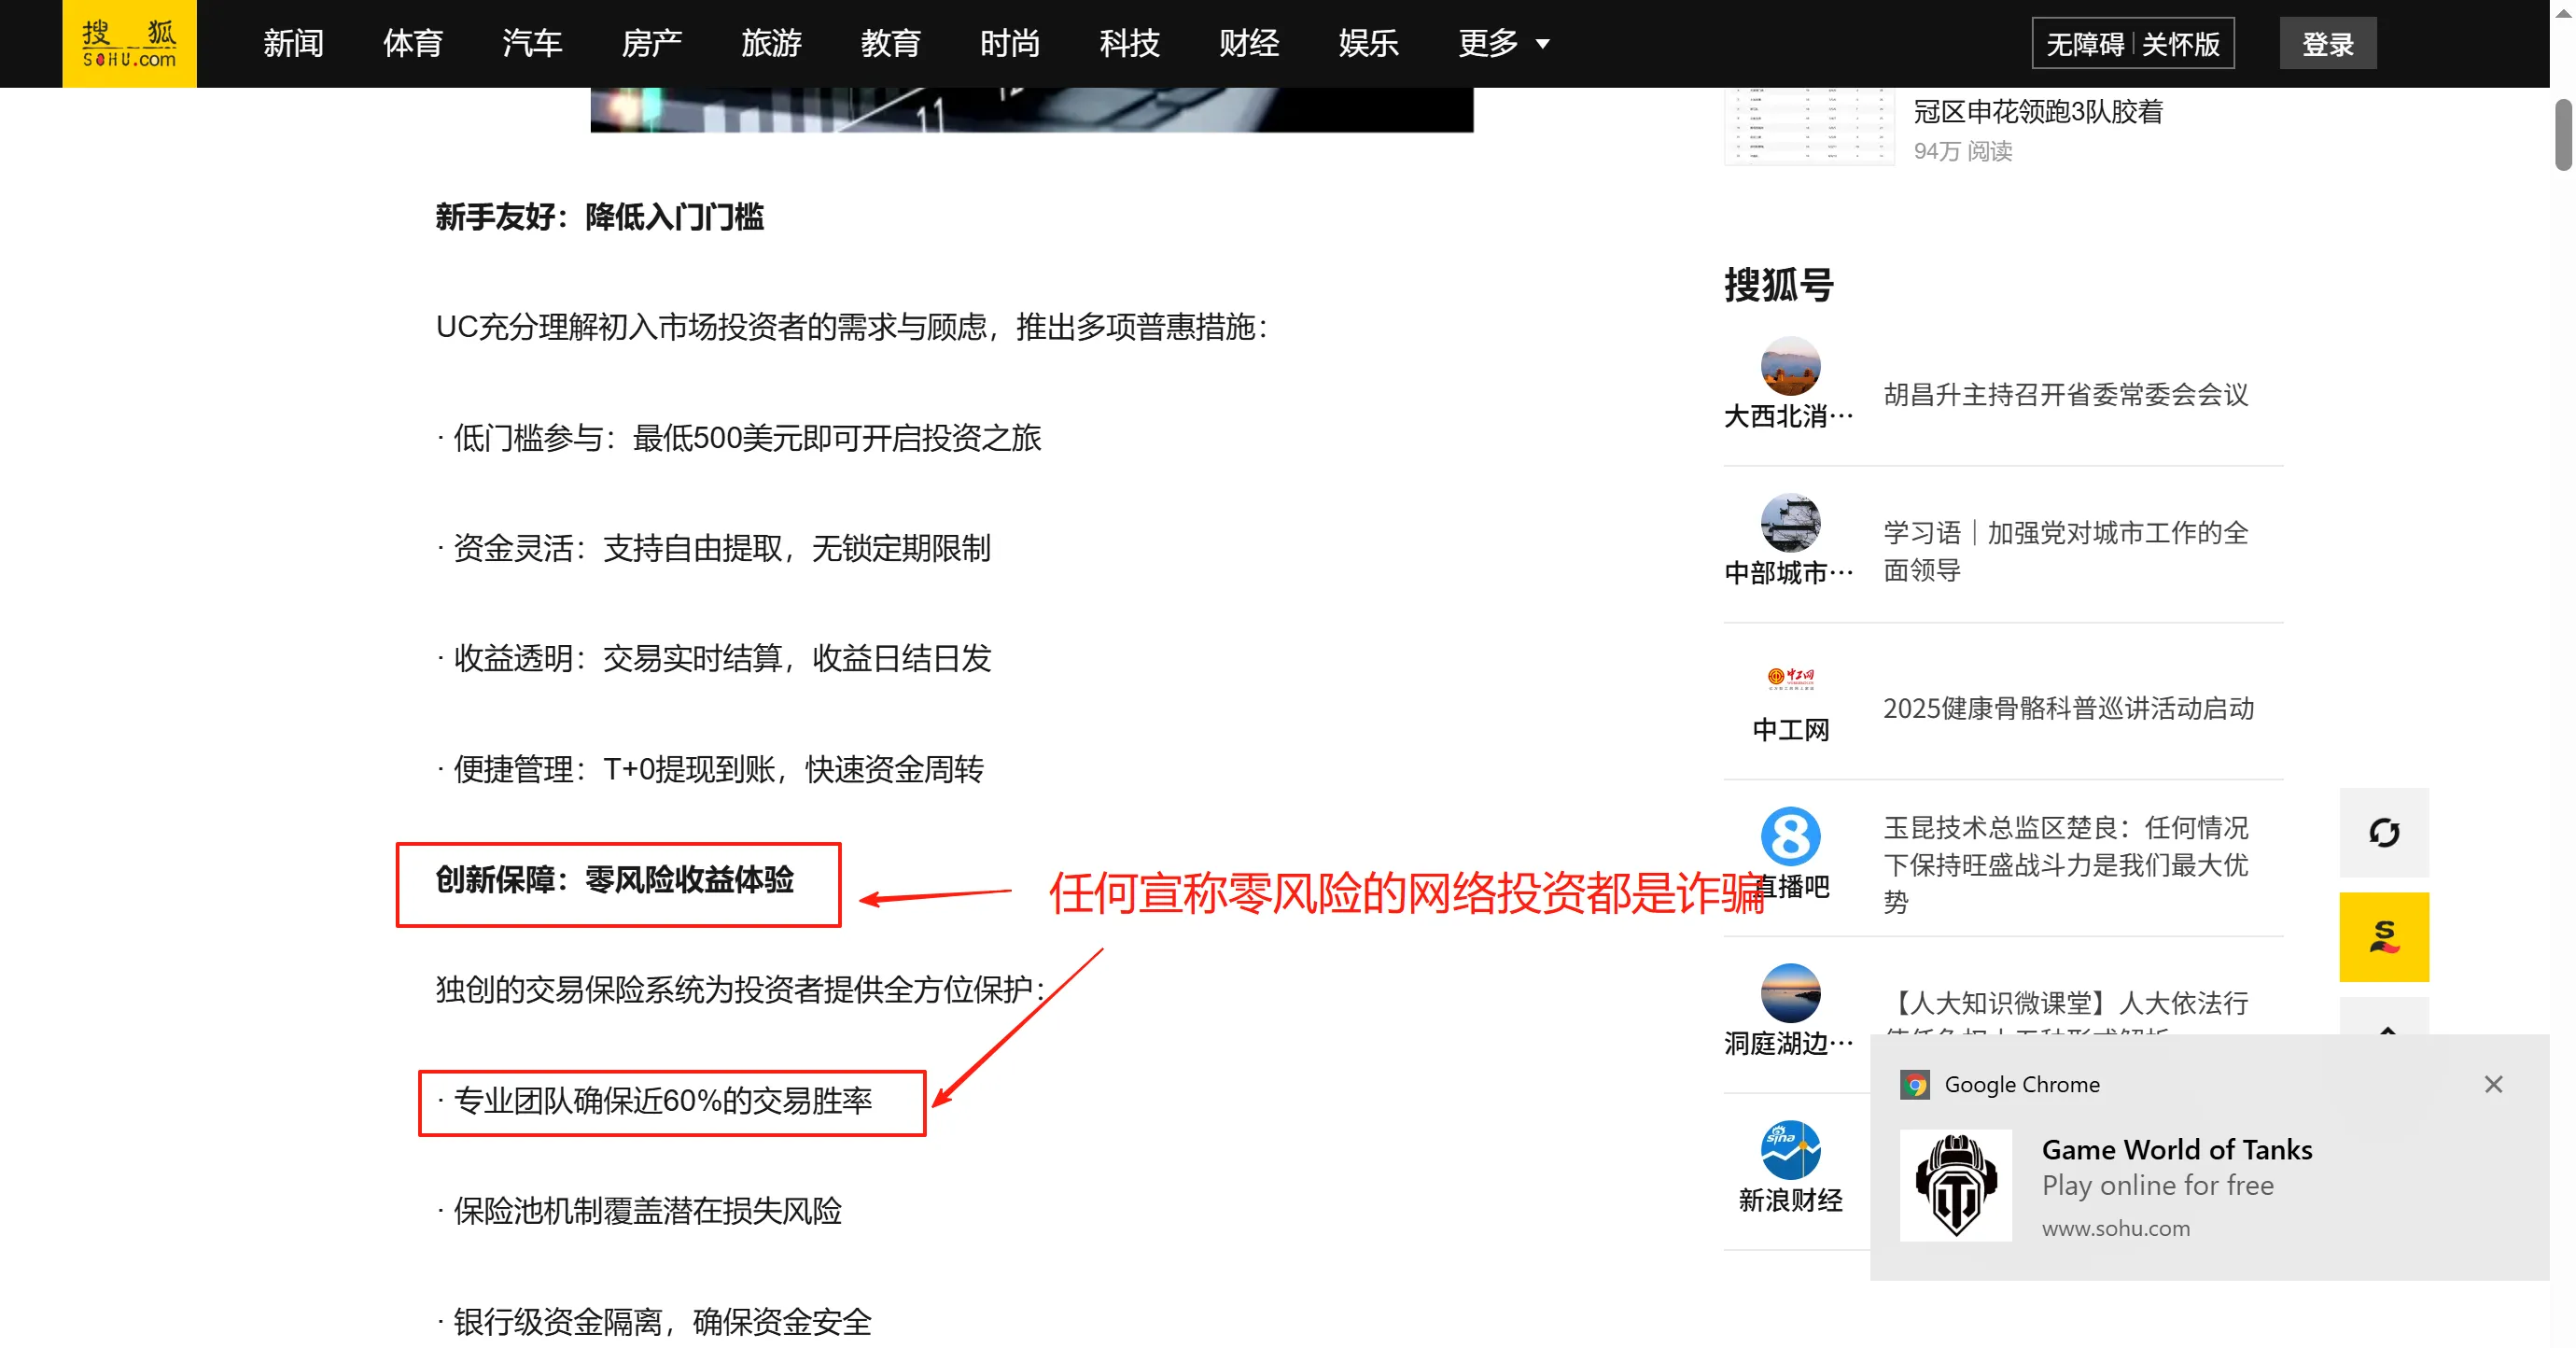Click the 银行级资金隔离 line
This screenshot has height=1348, width=2576.
click(653, 1322)
